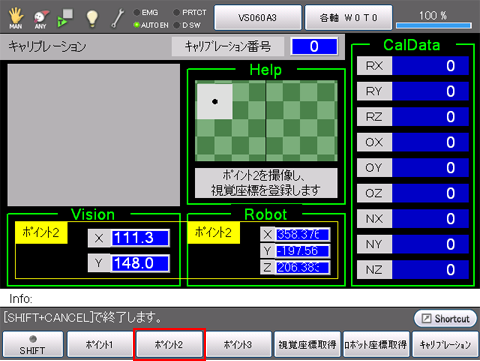Check the D SW indicator light
This screenshot has width=480, height=361.
(177, 25)
